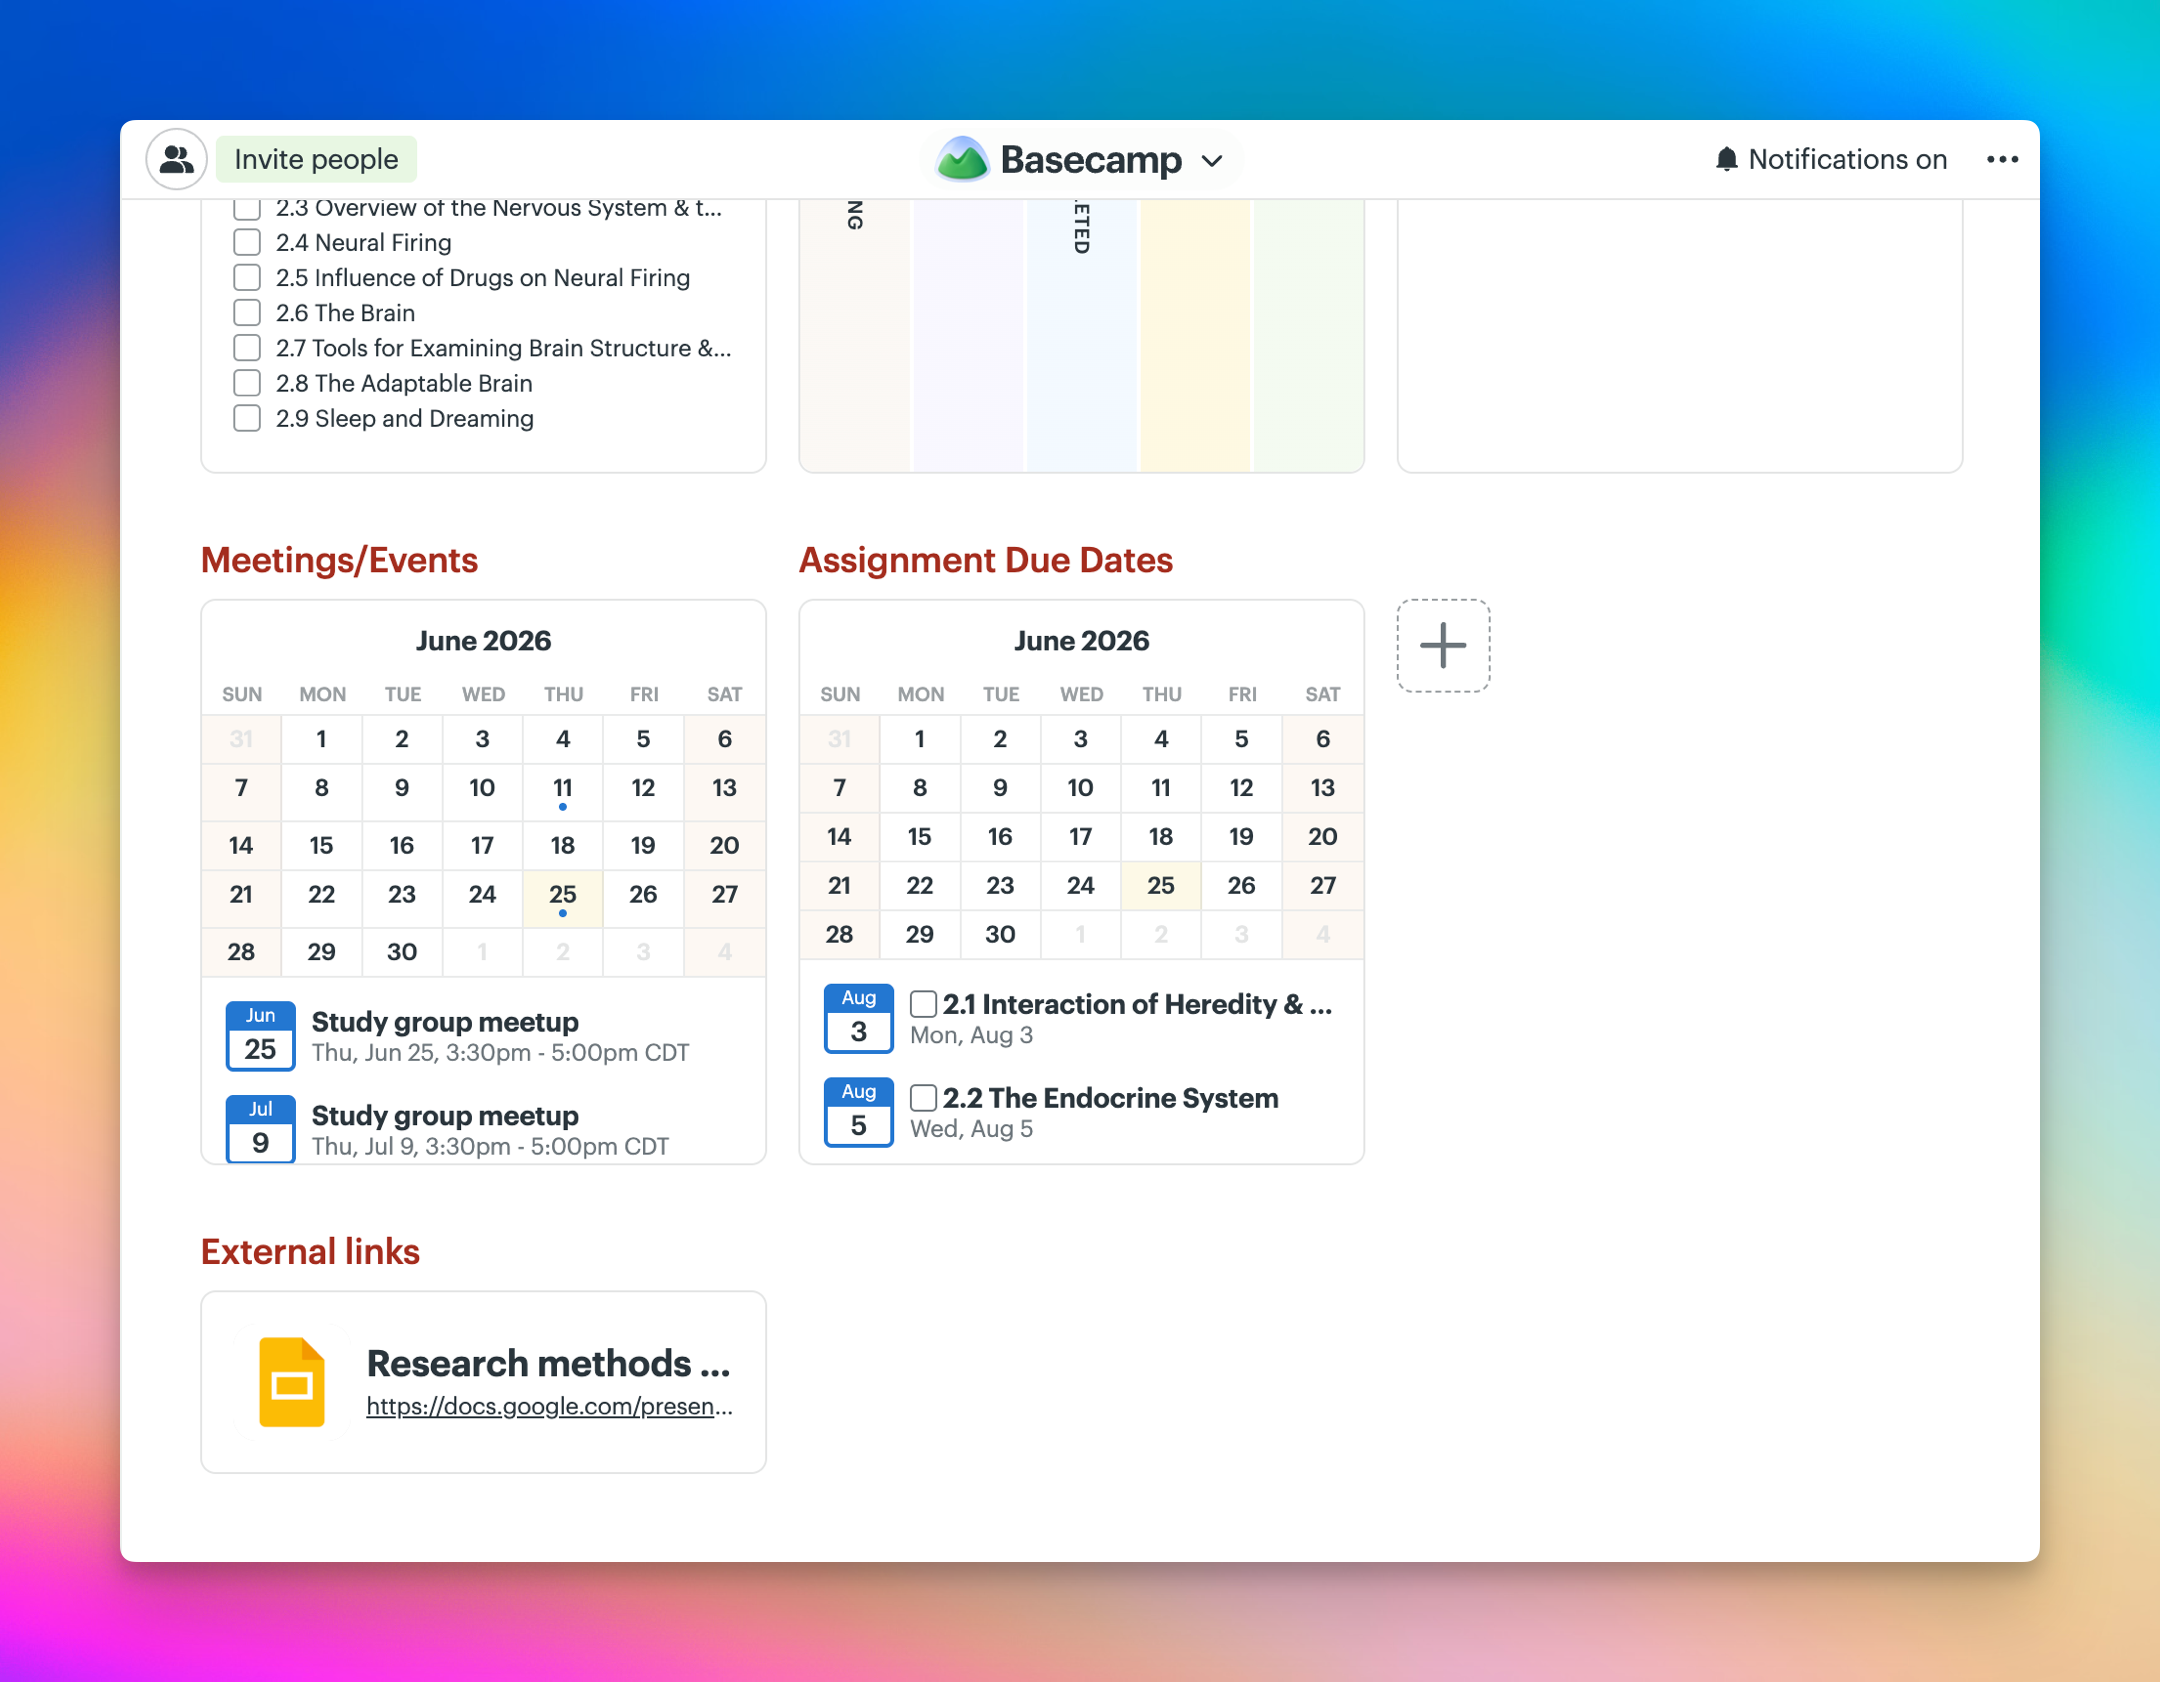Screen dimensions: 2160x1682
Task: Open 2.9 Sleep and Dreaming to-do text
Action: 405,418
